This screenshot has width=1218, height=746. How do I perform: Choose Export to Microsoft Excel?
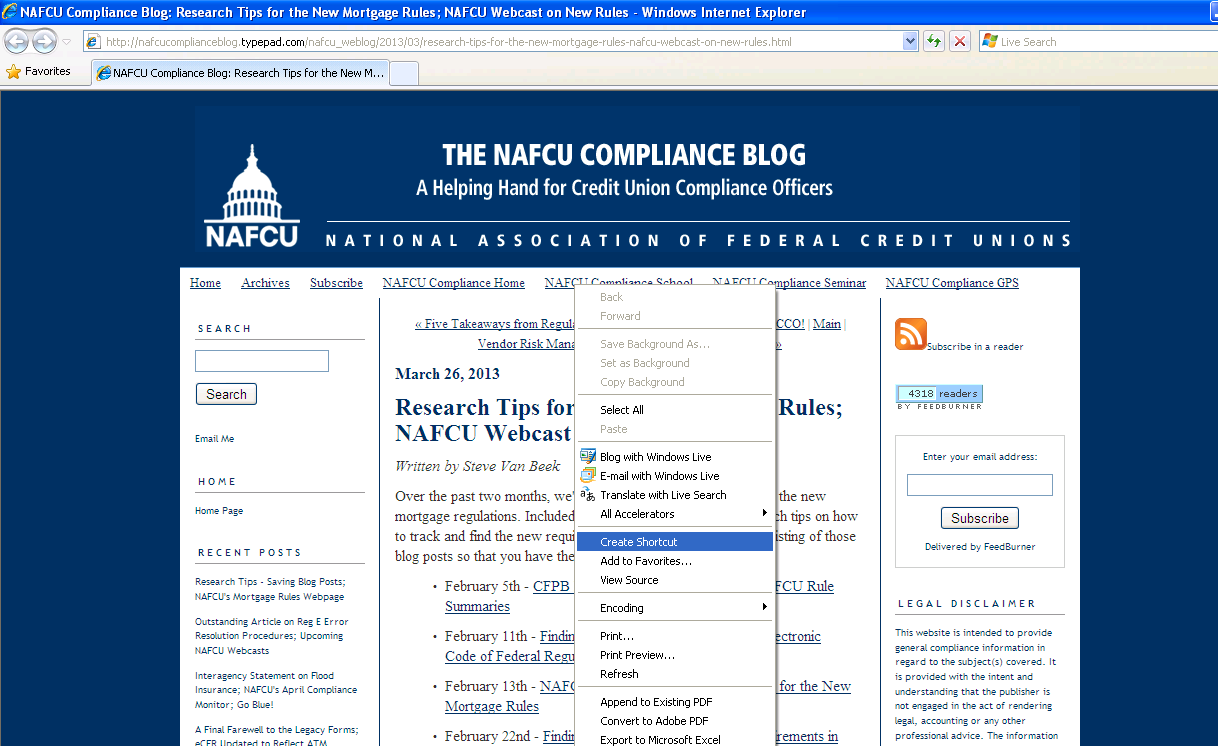pos(675,740)
